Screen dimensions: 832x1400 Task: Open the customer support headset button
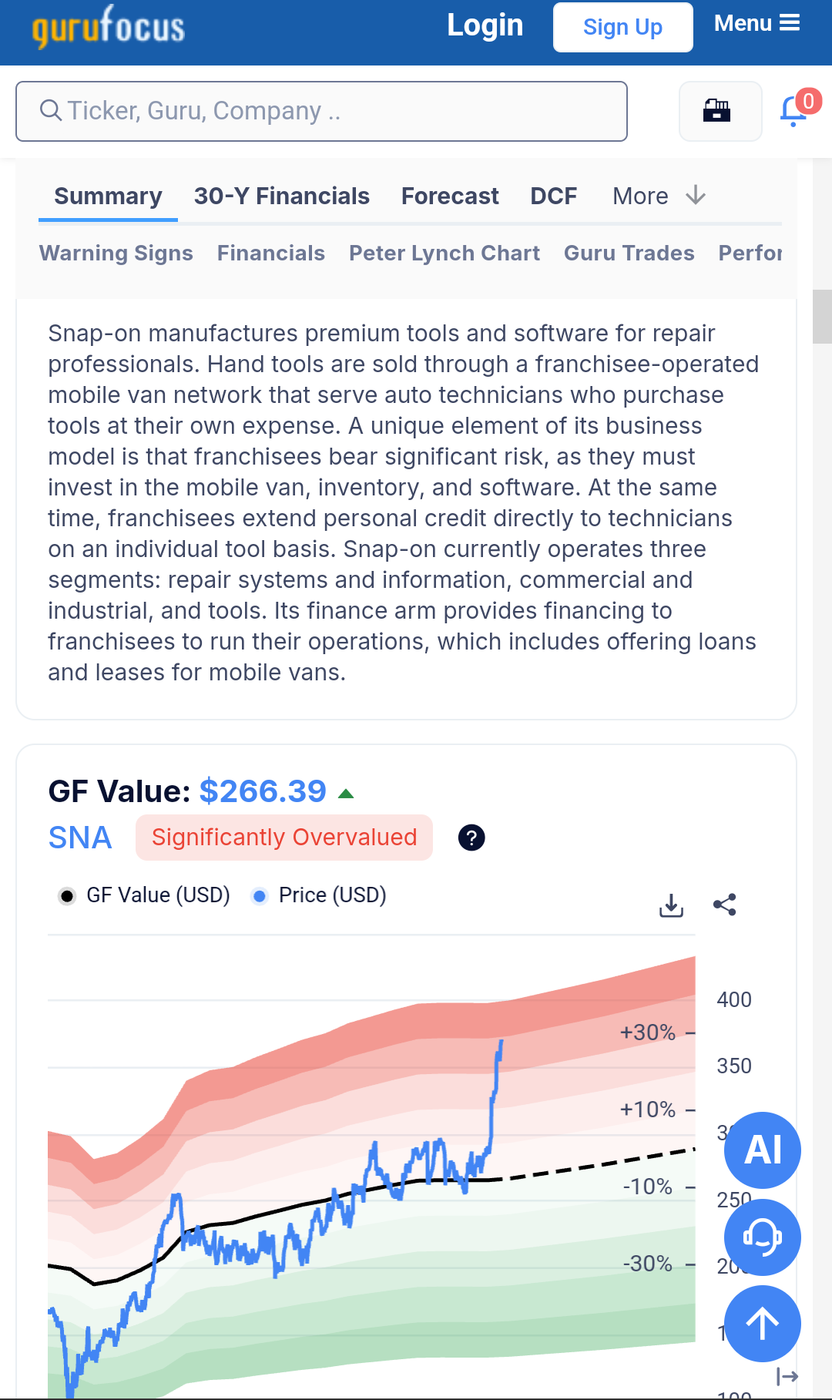point(763,1237)
